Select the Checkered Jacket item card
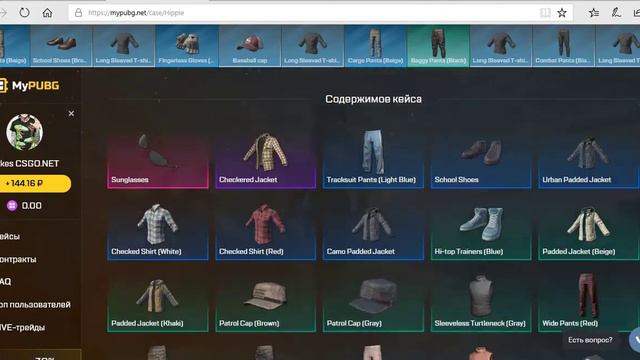640x360 pixels. (266, 159)
